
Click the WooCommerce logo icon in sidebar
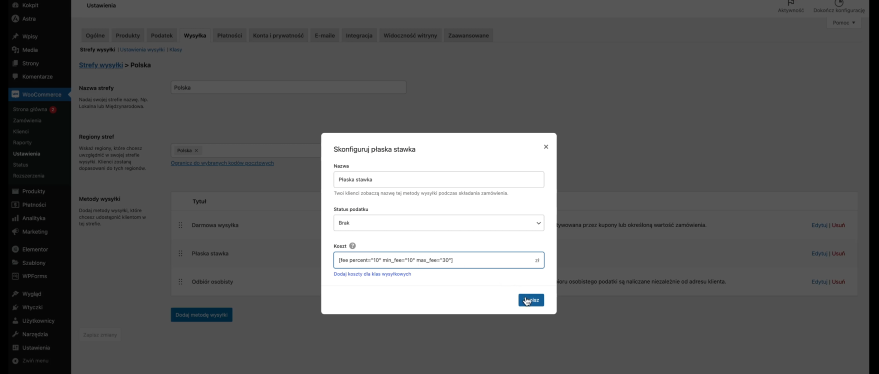[x=16, y=94]
